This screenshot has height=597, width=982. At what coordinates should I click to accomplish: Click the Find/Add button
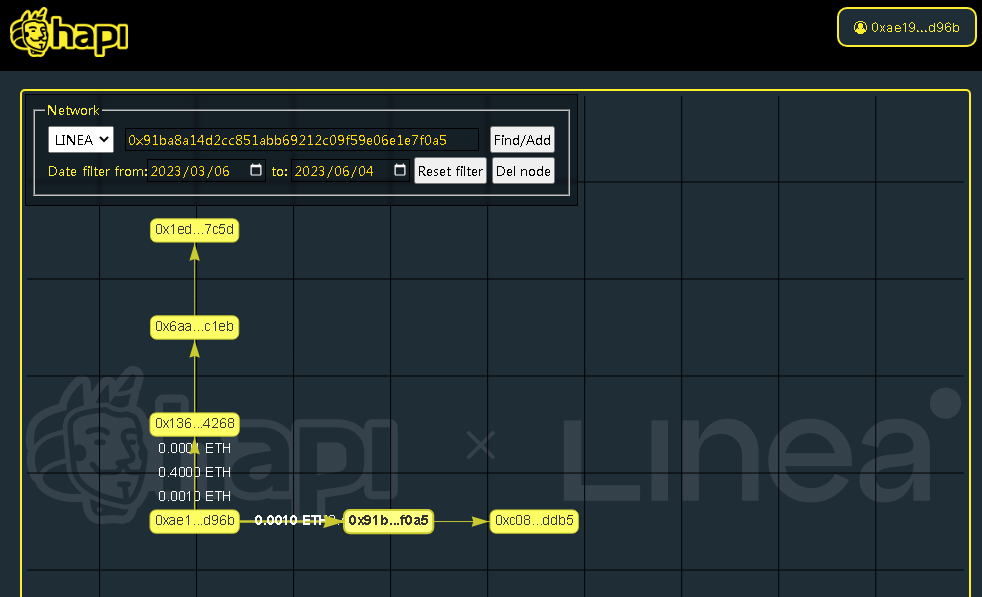[x=522, y=140]
